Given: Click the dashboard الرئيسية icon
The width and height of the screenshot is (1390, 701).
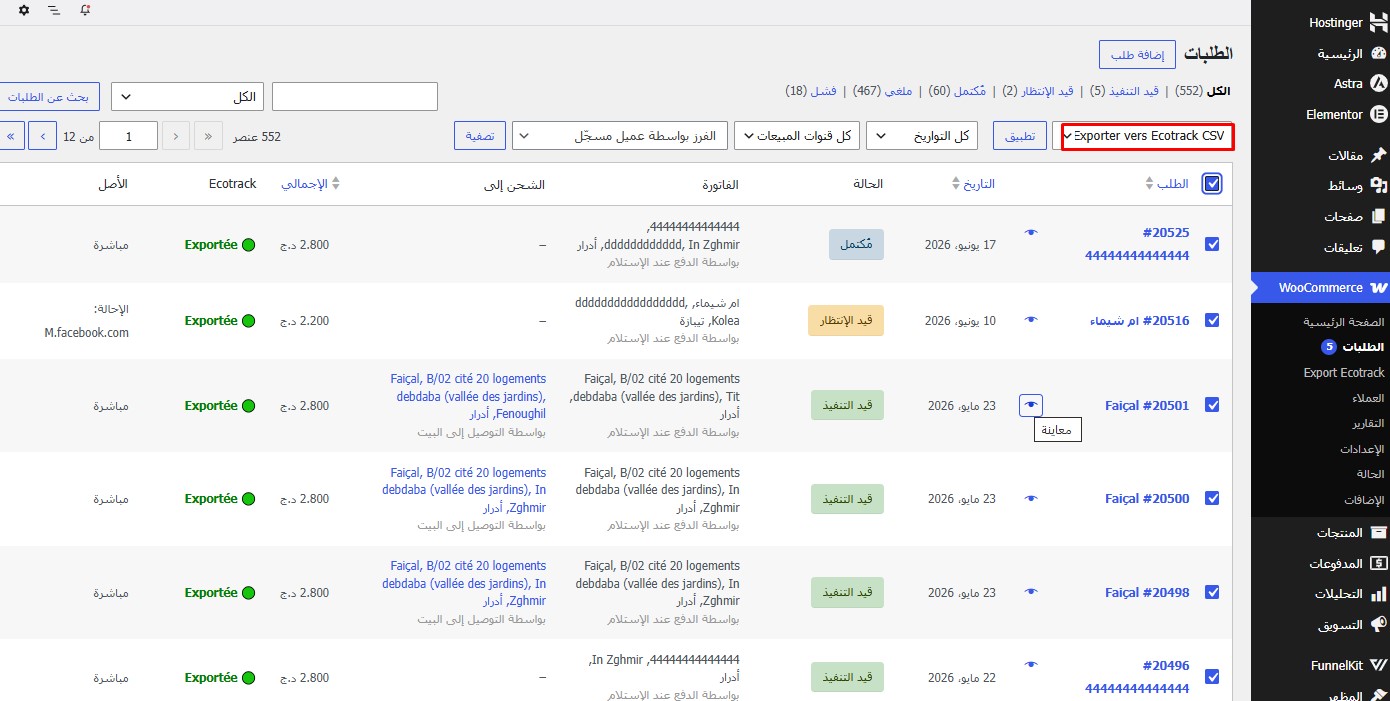Looking at the screenshot, I should pos(1378,53).
